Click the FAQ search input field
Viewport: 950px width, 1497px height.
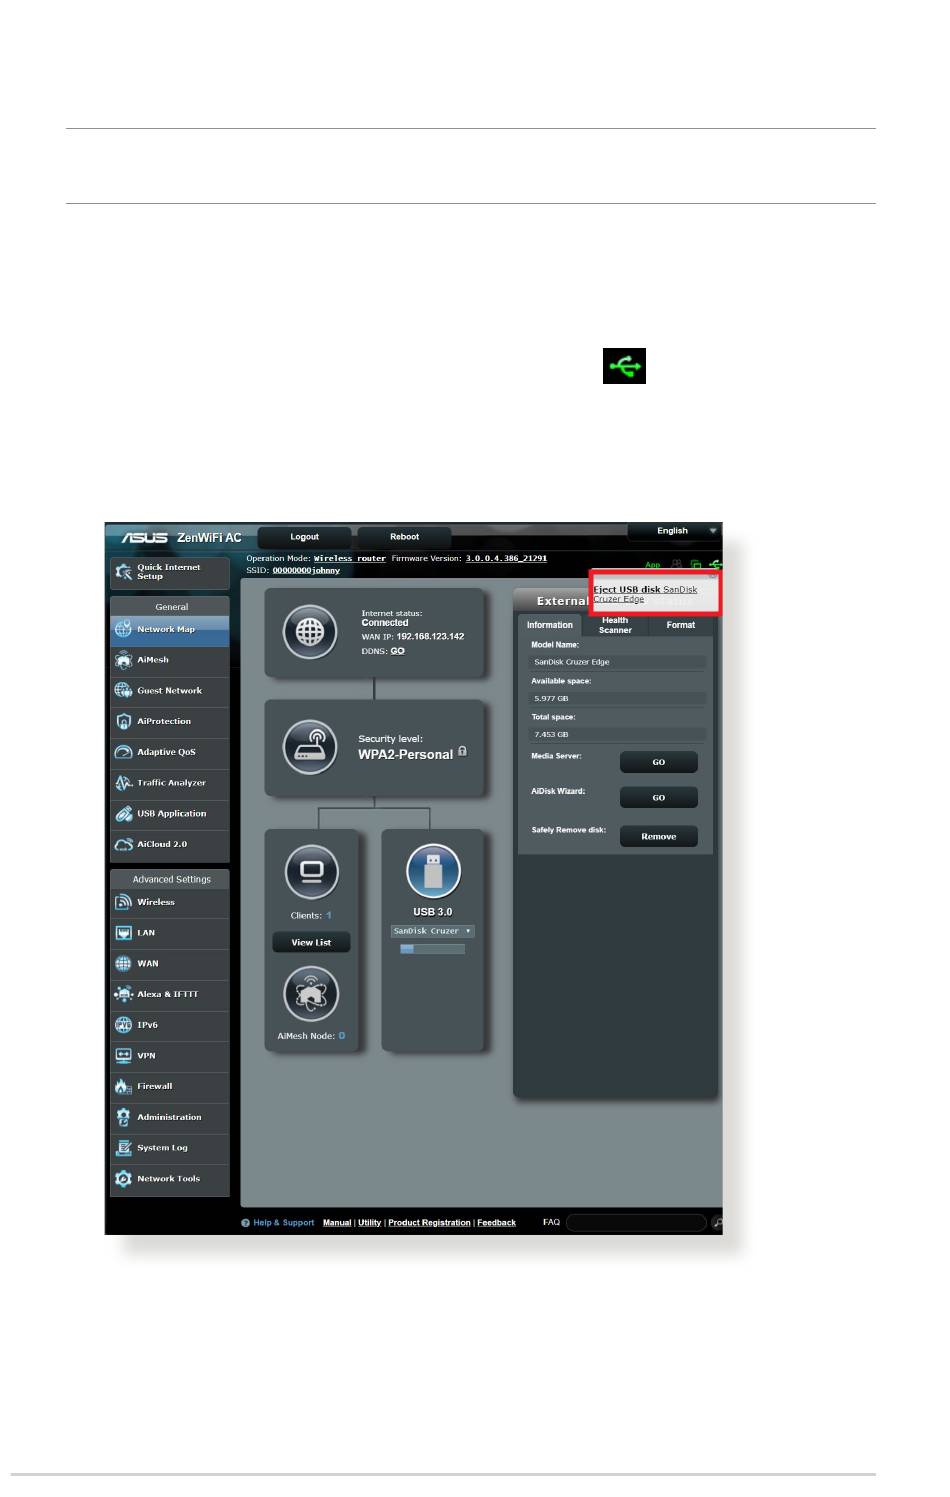coord(636,1222)
